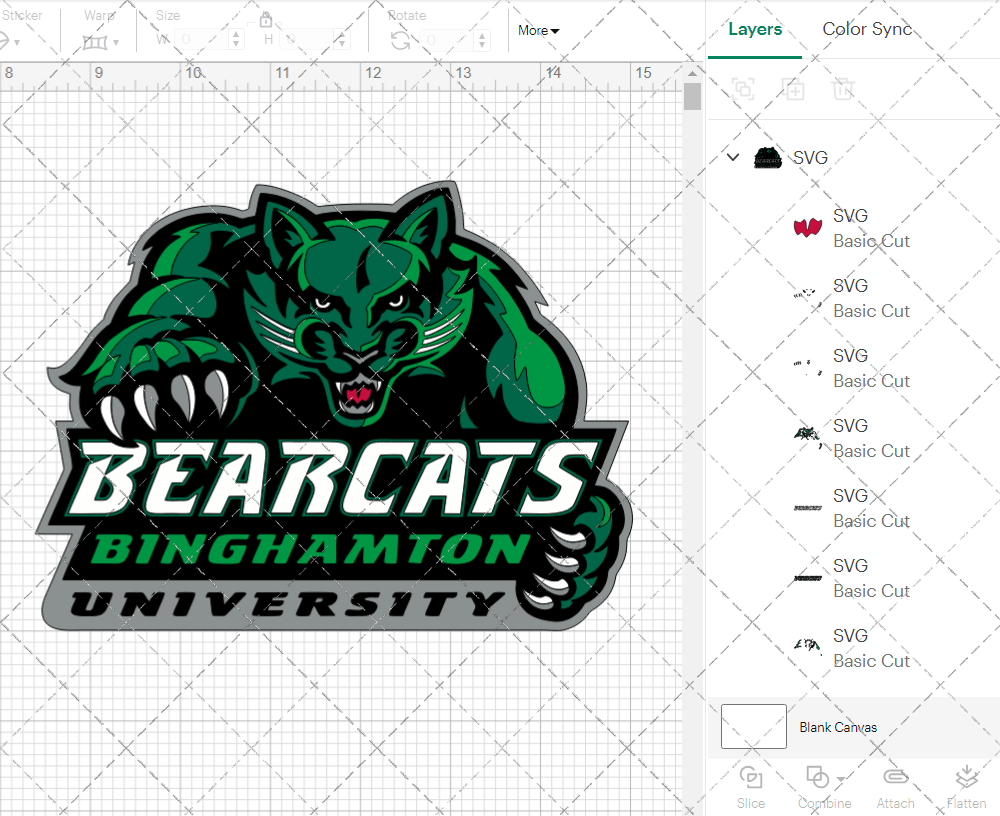
Task: Click the white canvas color swatch
Action: coord(753,727)
